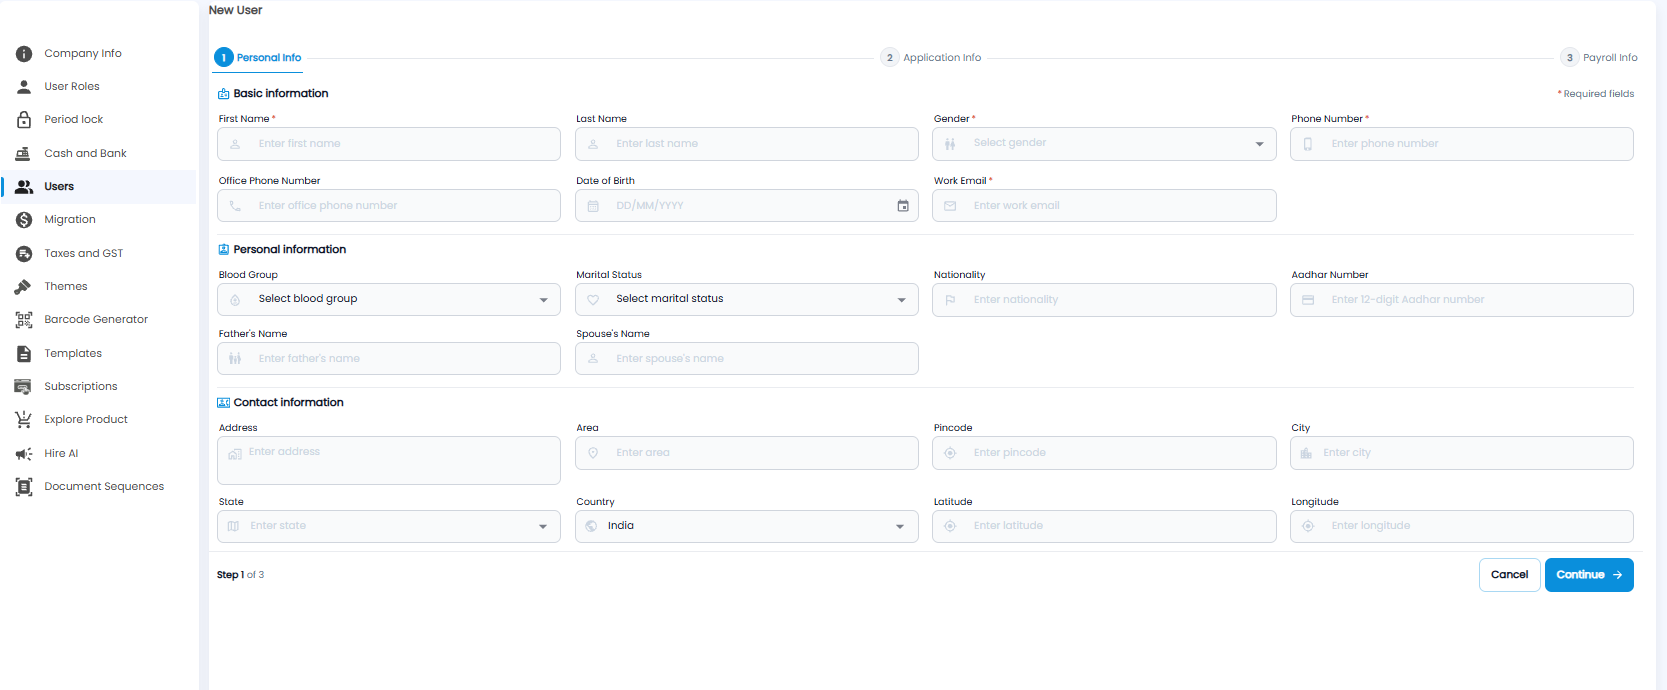Click the Continue button
Viewport: 1667px width, 690px height.
[x=1589, y=575]
